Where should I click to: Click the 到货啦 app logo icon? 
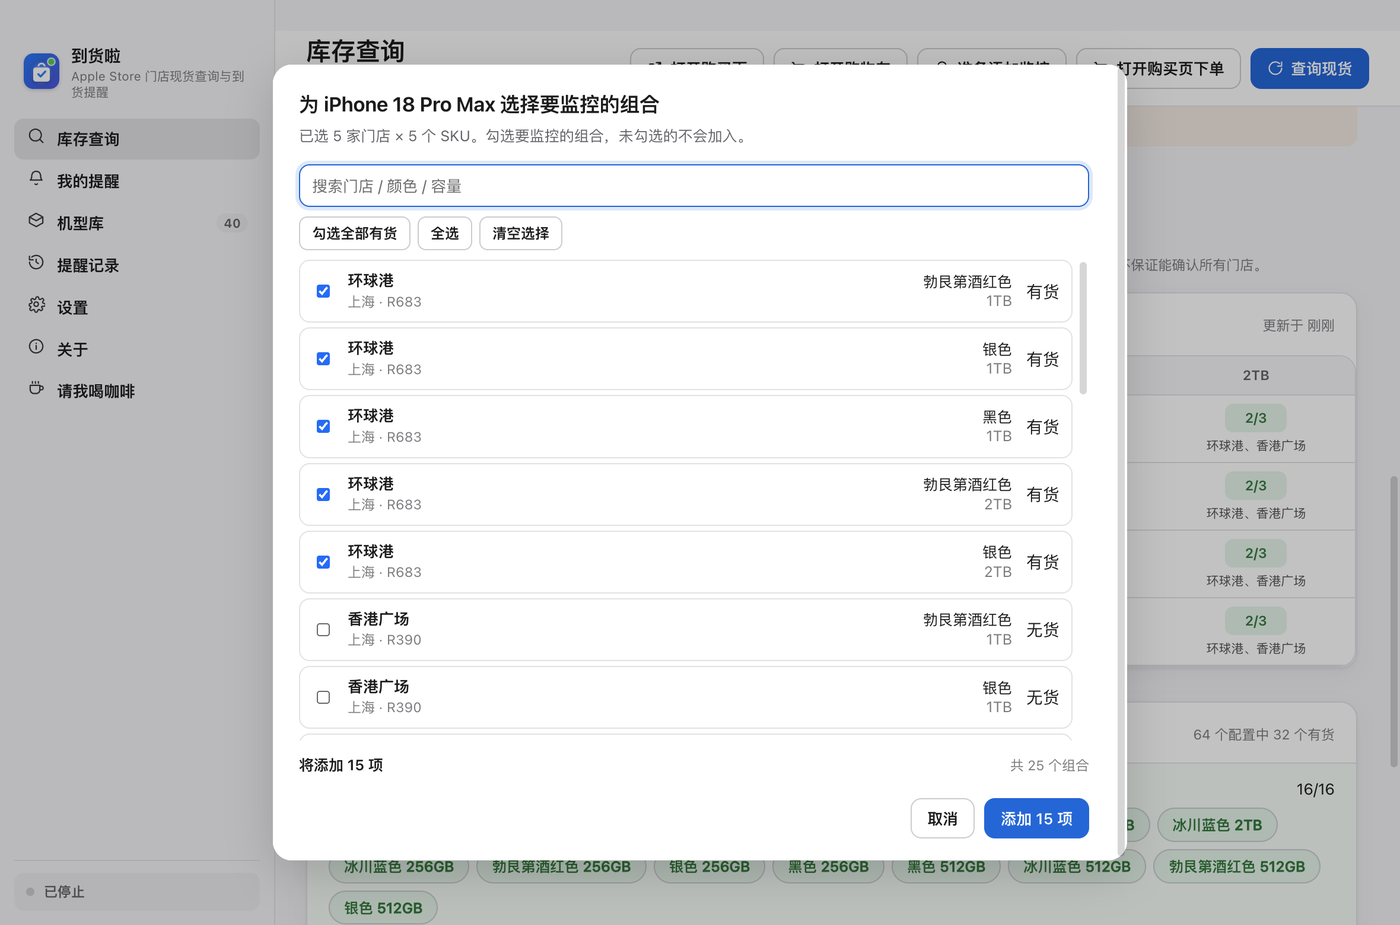click(x=42, y=71)
